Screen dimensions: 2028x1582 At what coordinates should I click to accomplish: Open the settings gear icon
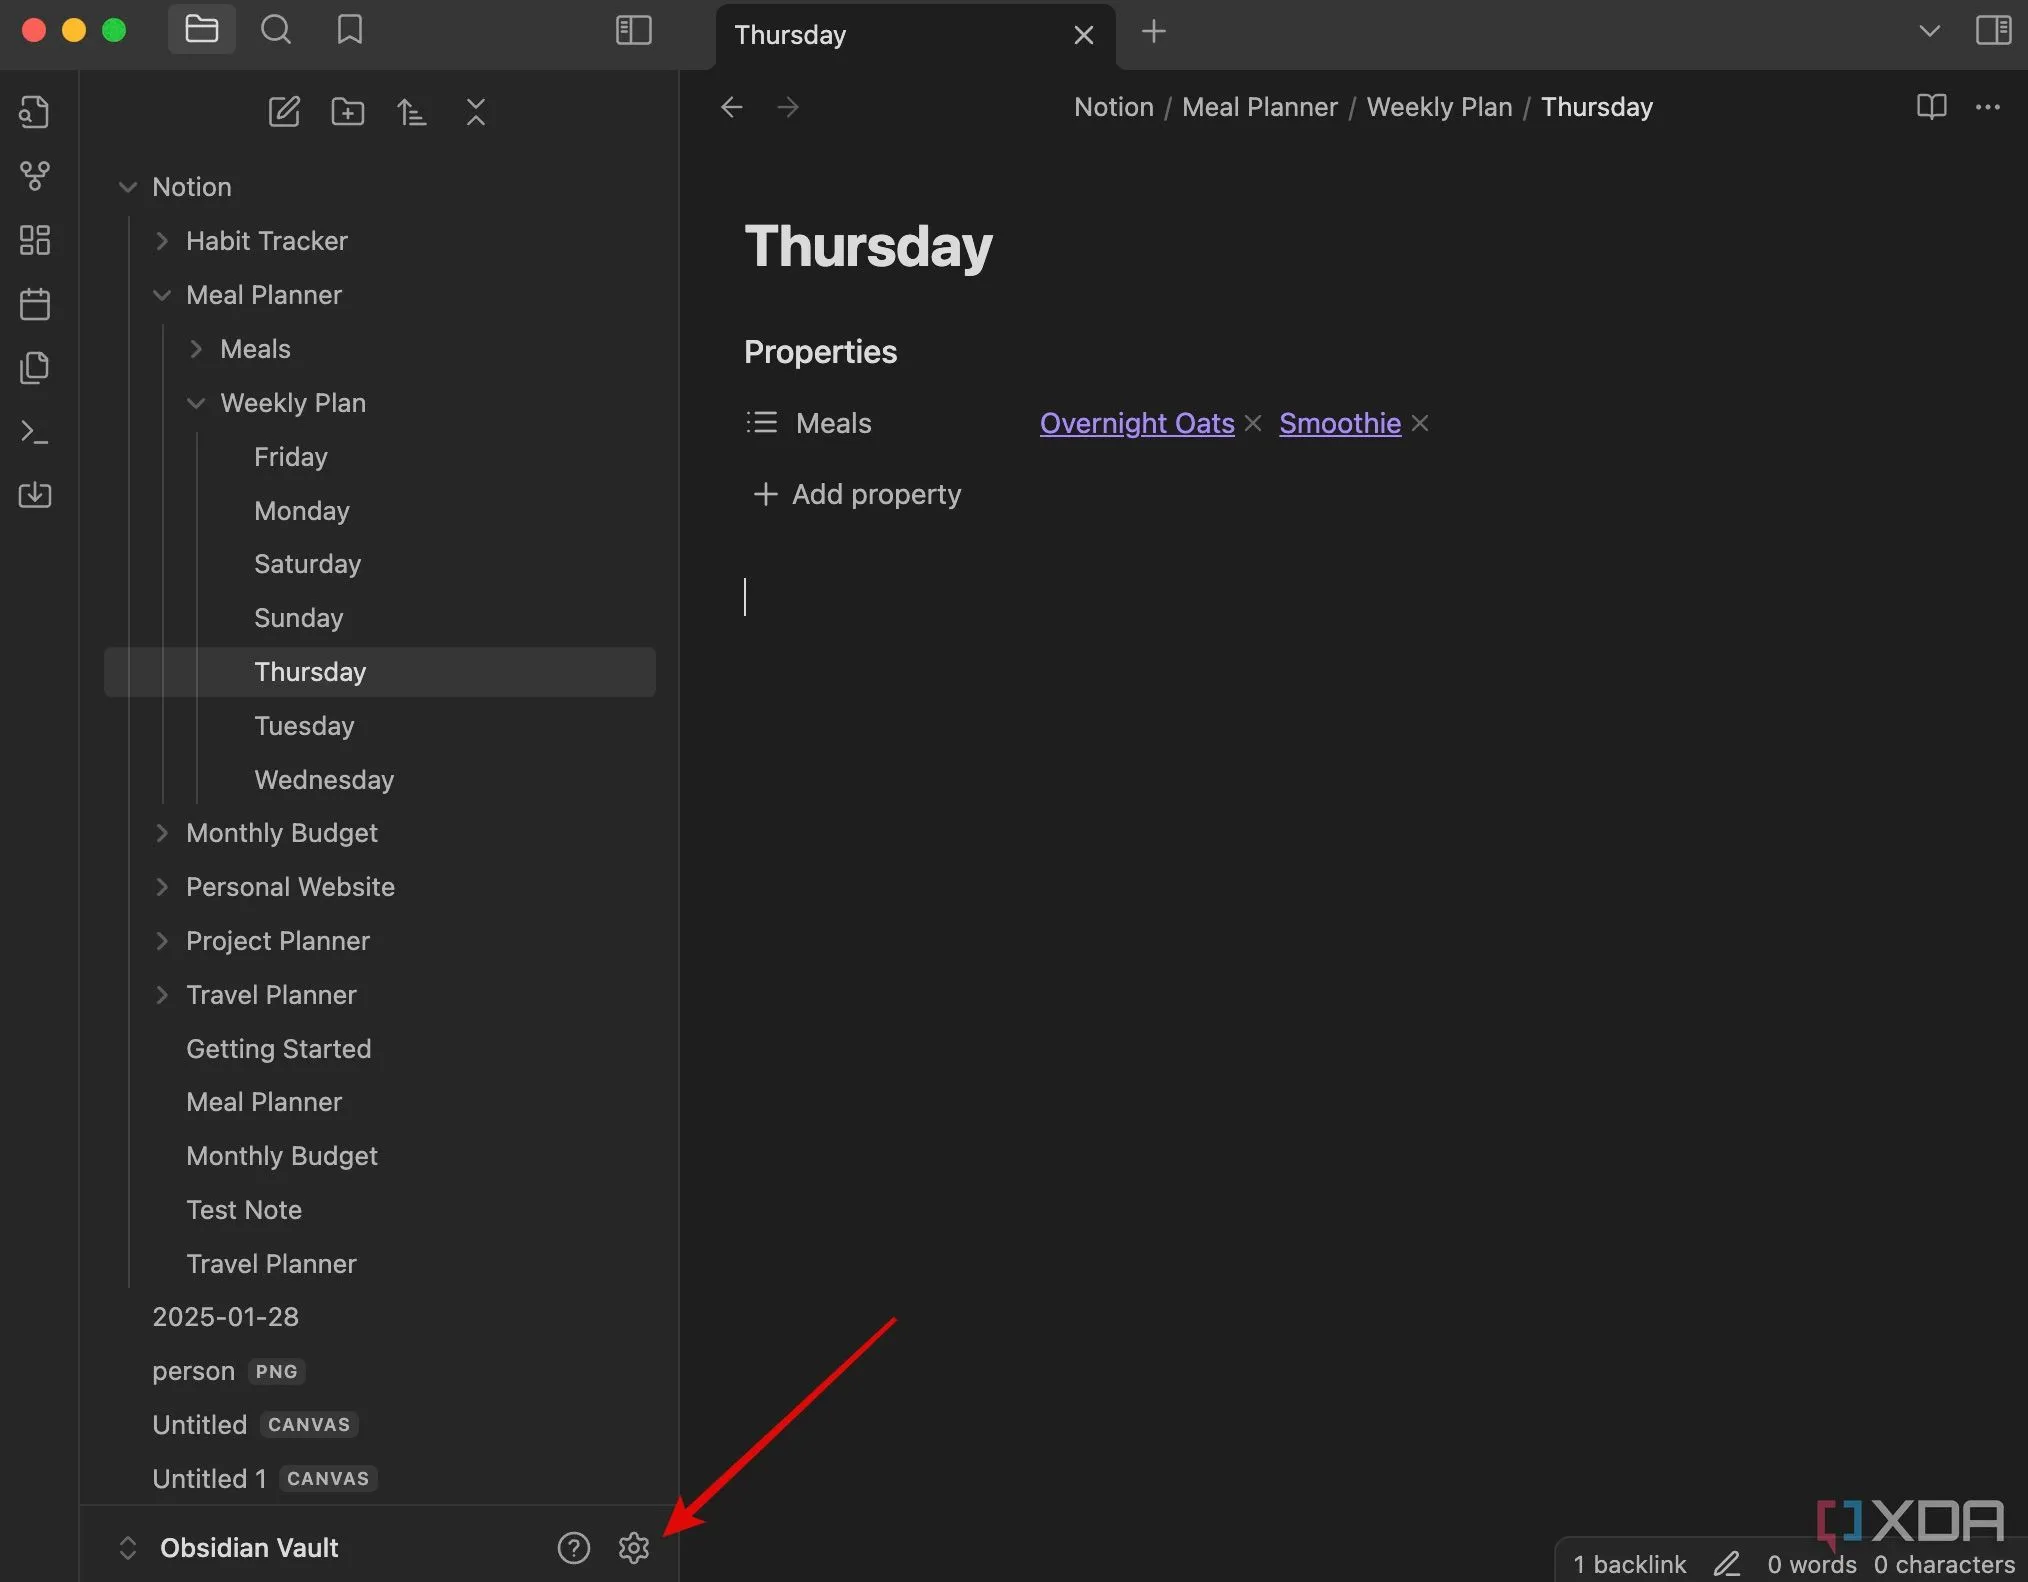[x=634, y=1548]
